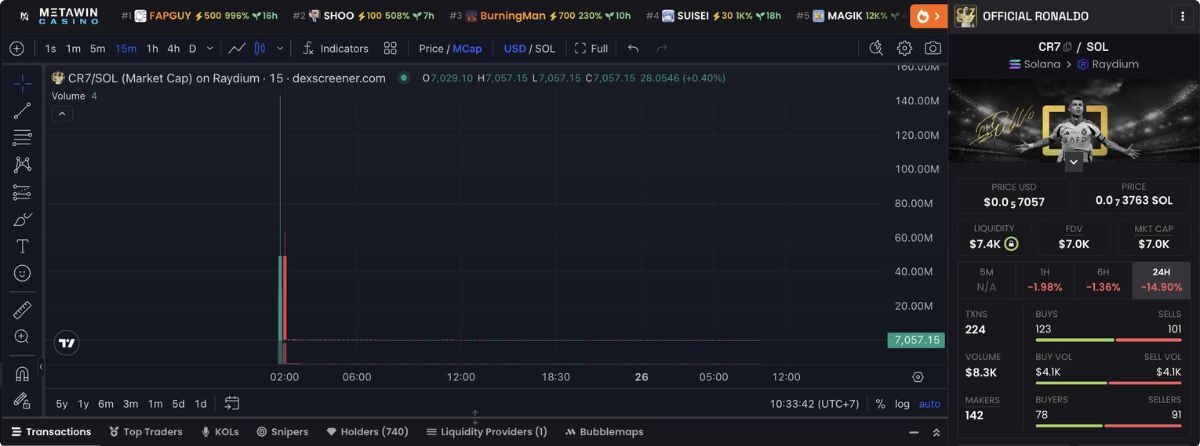Open the forecasting and measurement tool
The image size is (1200, 446).
22,192
